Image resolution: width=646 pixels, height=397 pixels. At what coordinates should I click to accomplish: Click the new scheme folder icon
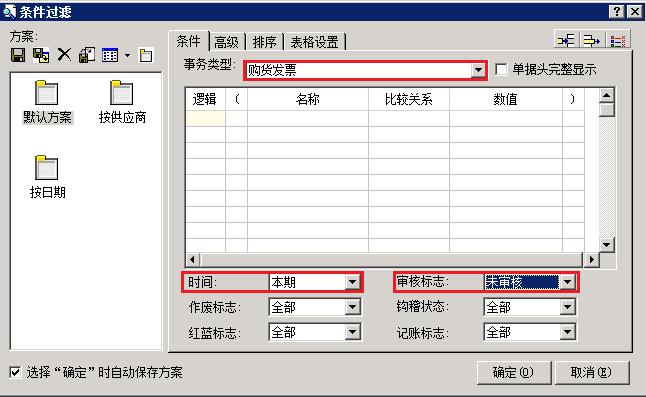146,55
